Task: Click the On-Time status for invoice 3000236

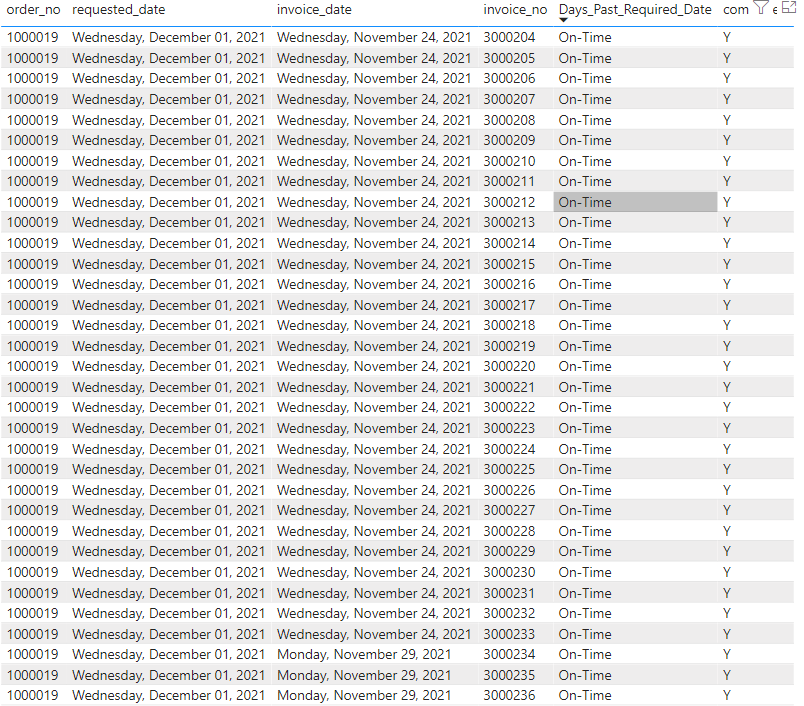Action: point(585,696)
